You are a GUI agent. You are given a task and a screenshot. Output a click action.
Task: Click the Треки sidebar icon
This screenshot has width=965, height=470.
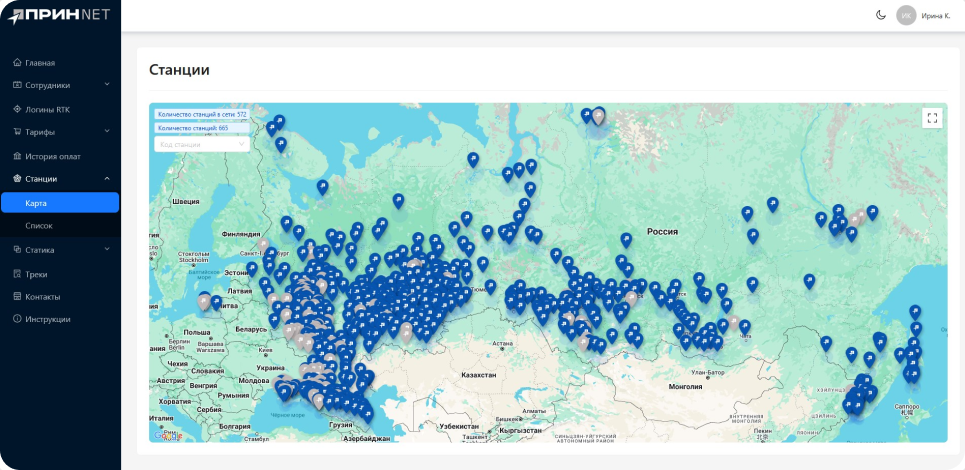(x=17, y=274)
